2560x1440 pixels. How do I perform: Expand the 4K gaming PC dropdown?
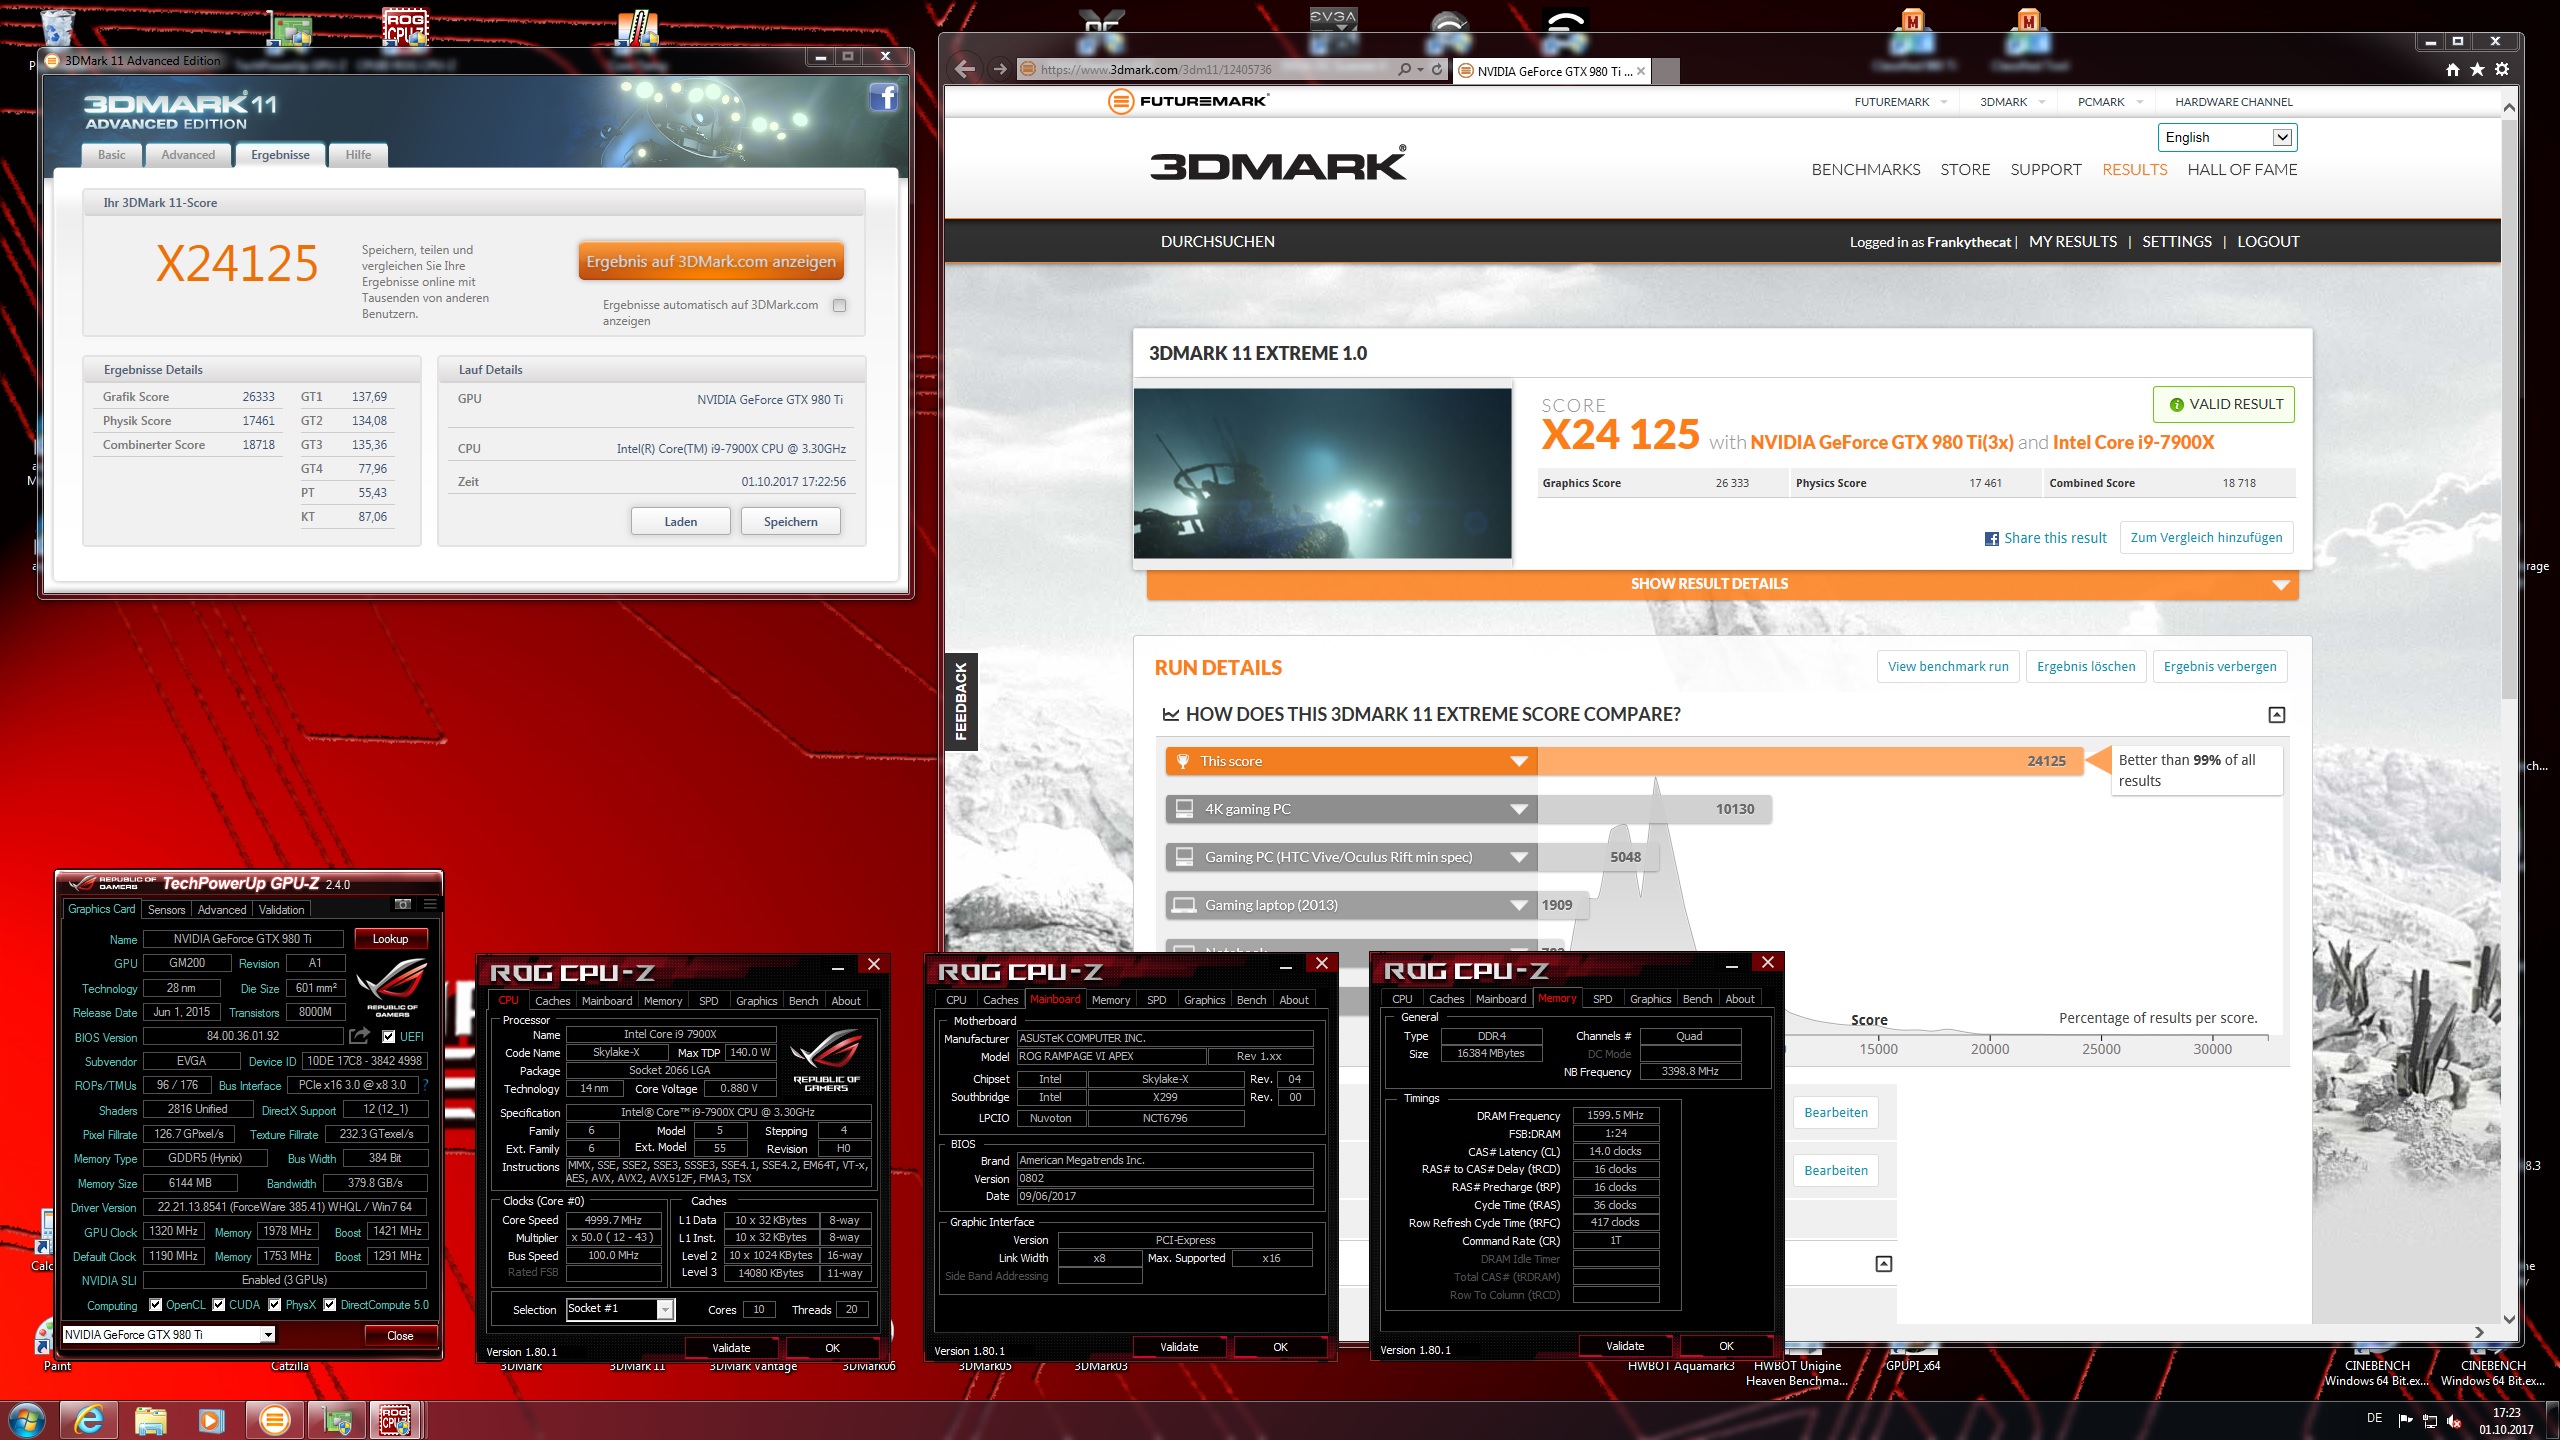1518,809
